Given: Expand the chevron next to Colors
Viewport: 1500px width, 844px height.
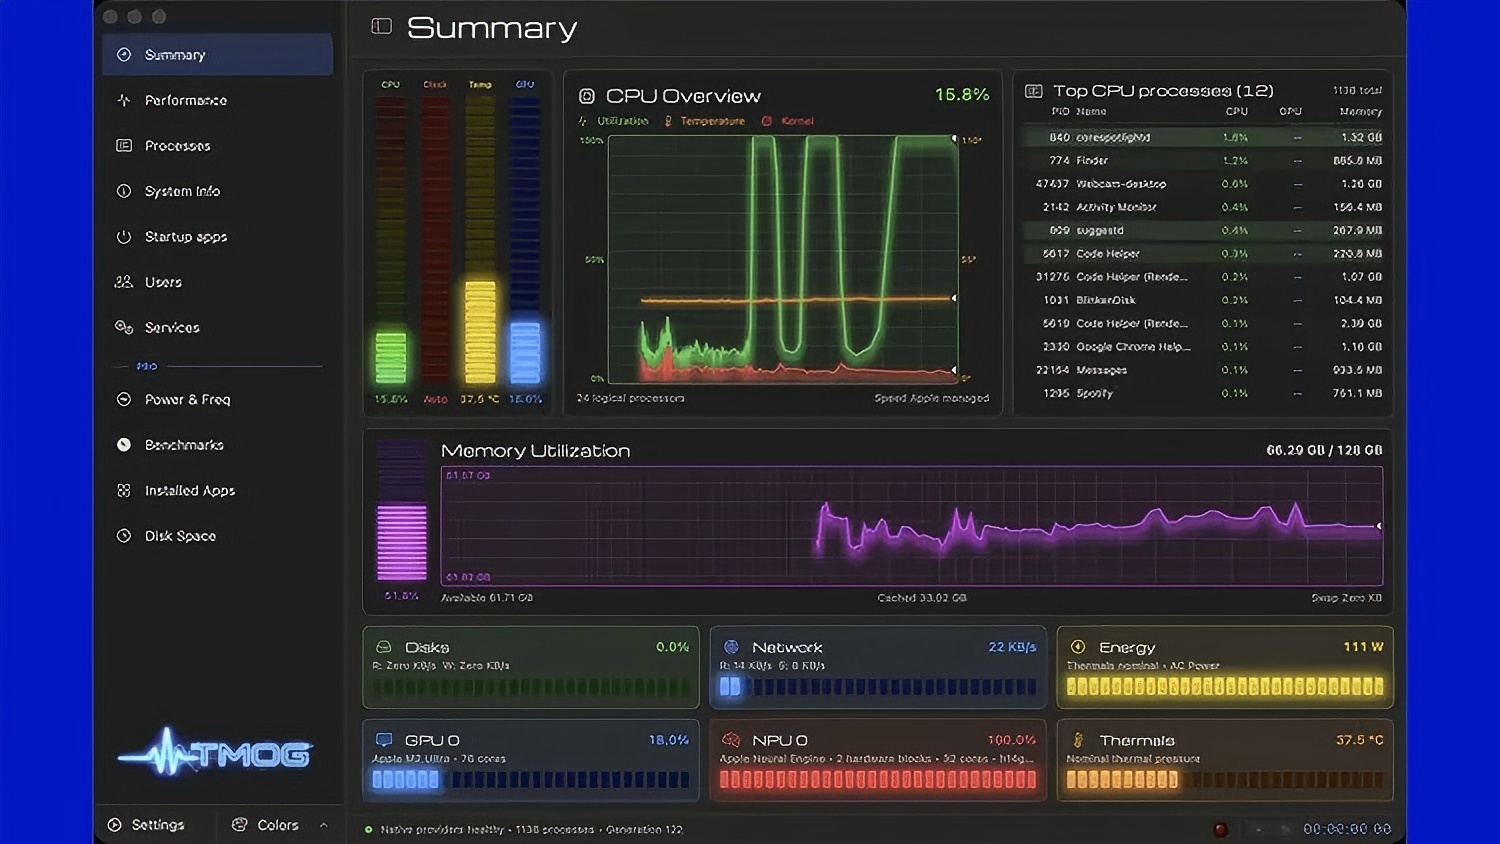Looking at the screenshot, I should 323,825.
